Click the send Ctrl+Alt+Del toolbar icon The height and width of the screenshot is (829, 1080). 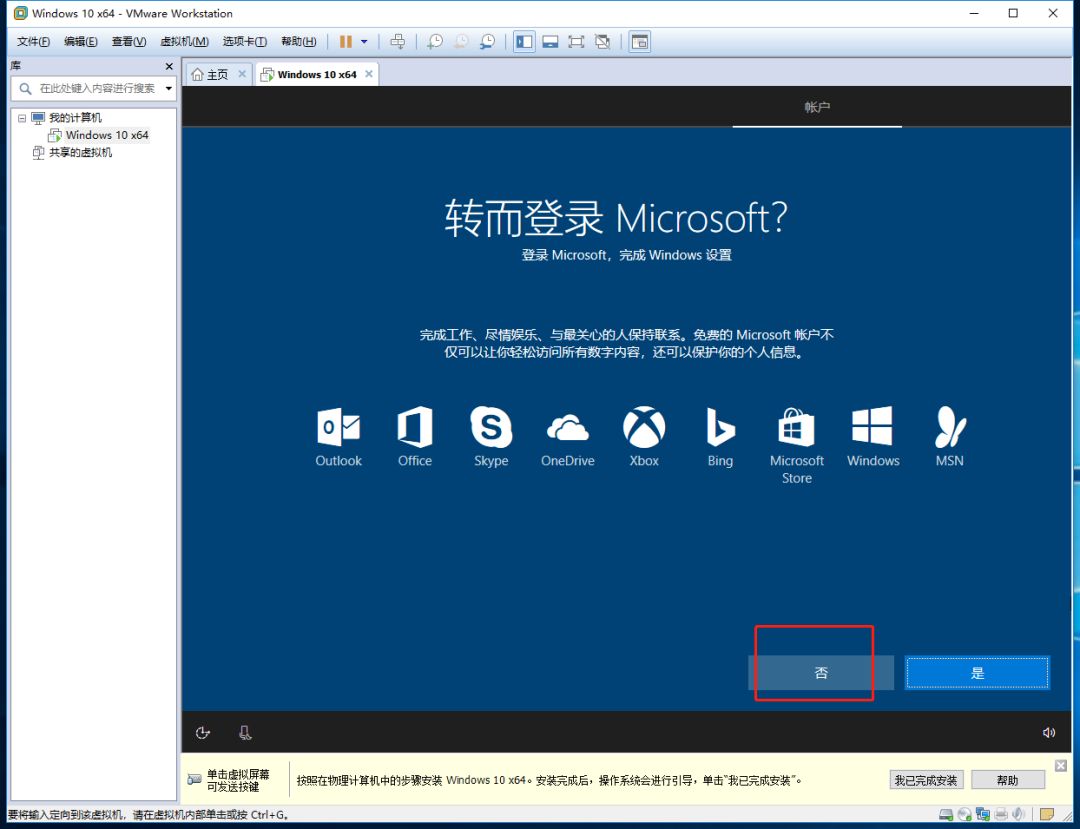point(397,41)
